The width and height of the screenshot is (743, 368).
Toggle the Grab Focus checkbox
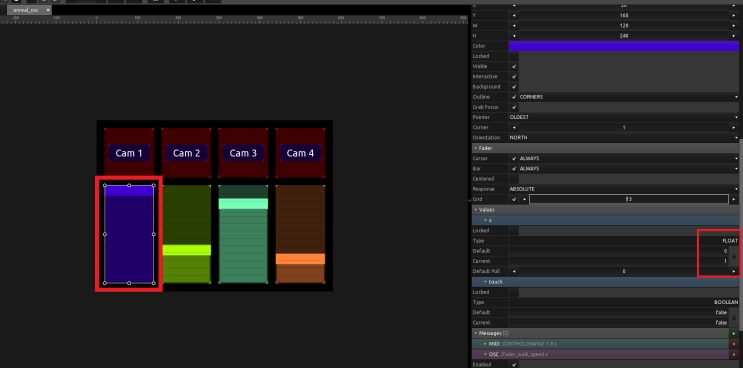point(514,107)
